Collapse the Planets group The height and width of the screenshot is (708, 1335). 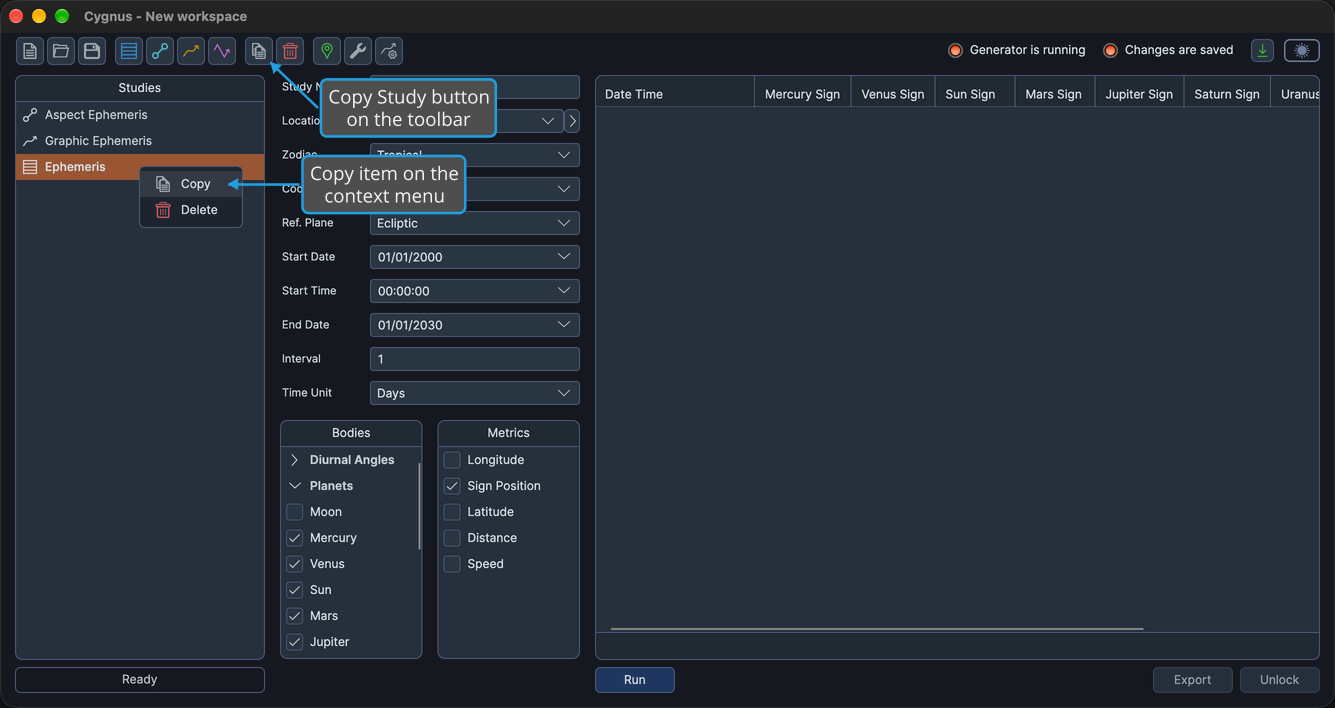[295, 486]
